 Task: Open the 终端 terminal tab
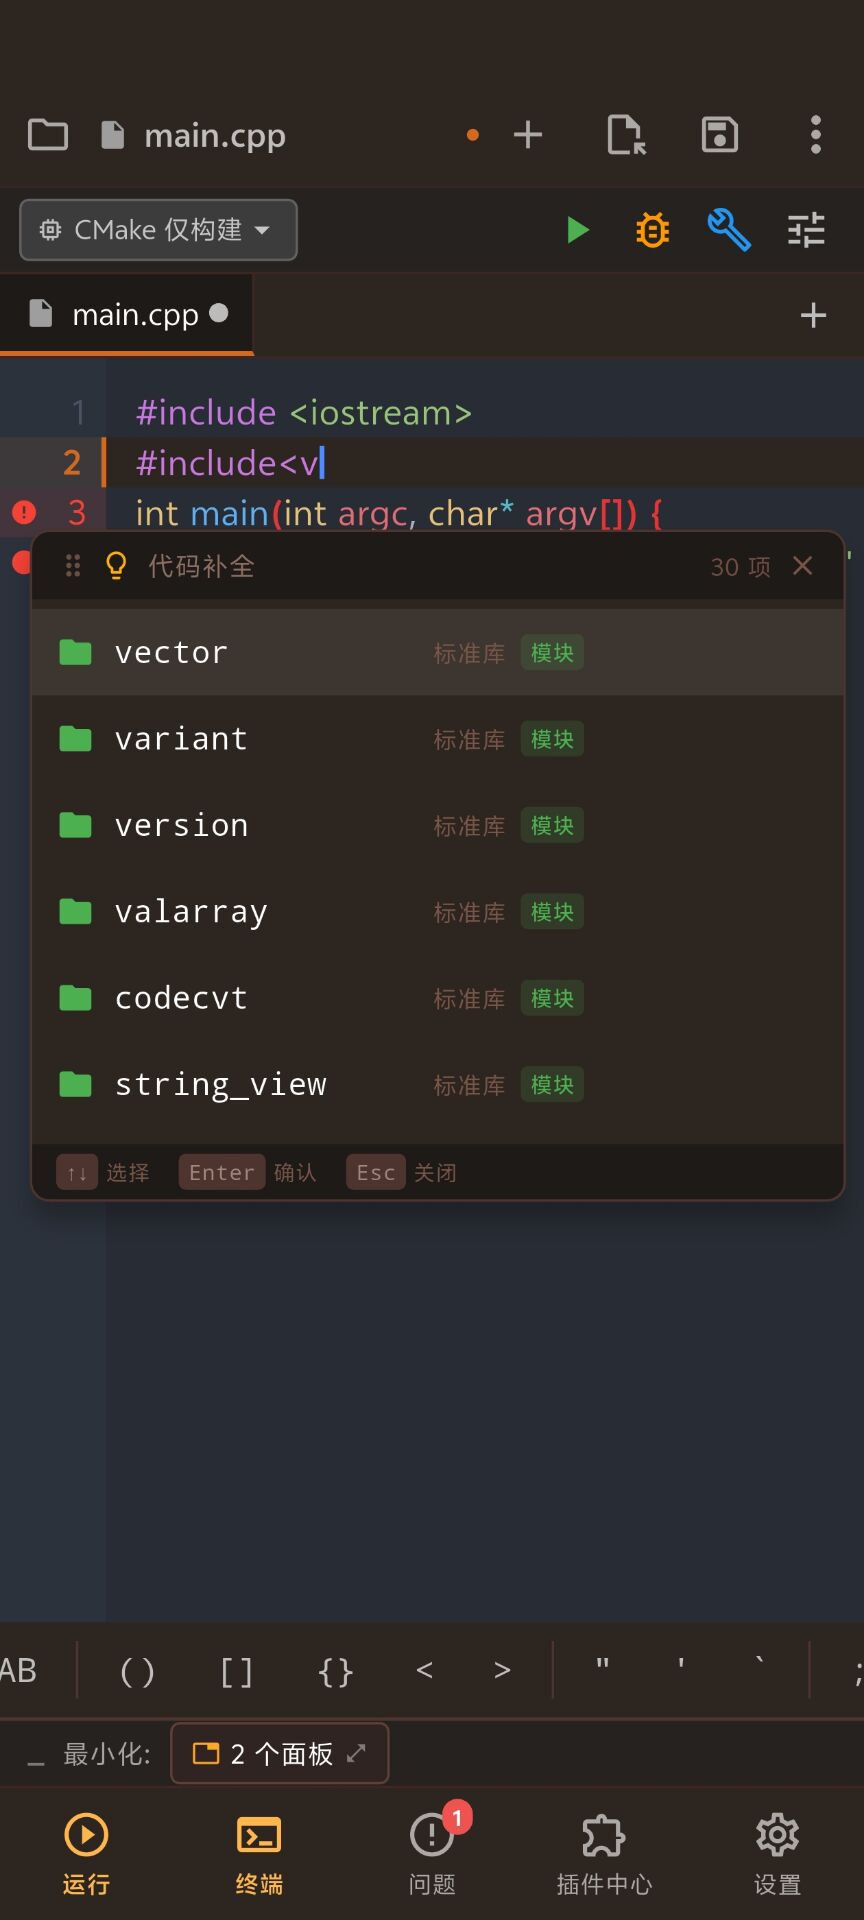point(259,1854)
